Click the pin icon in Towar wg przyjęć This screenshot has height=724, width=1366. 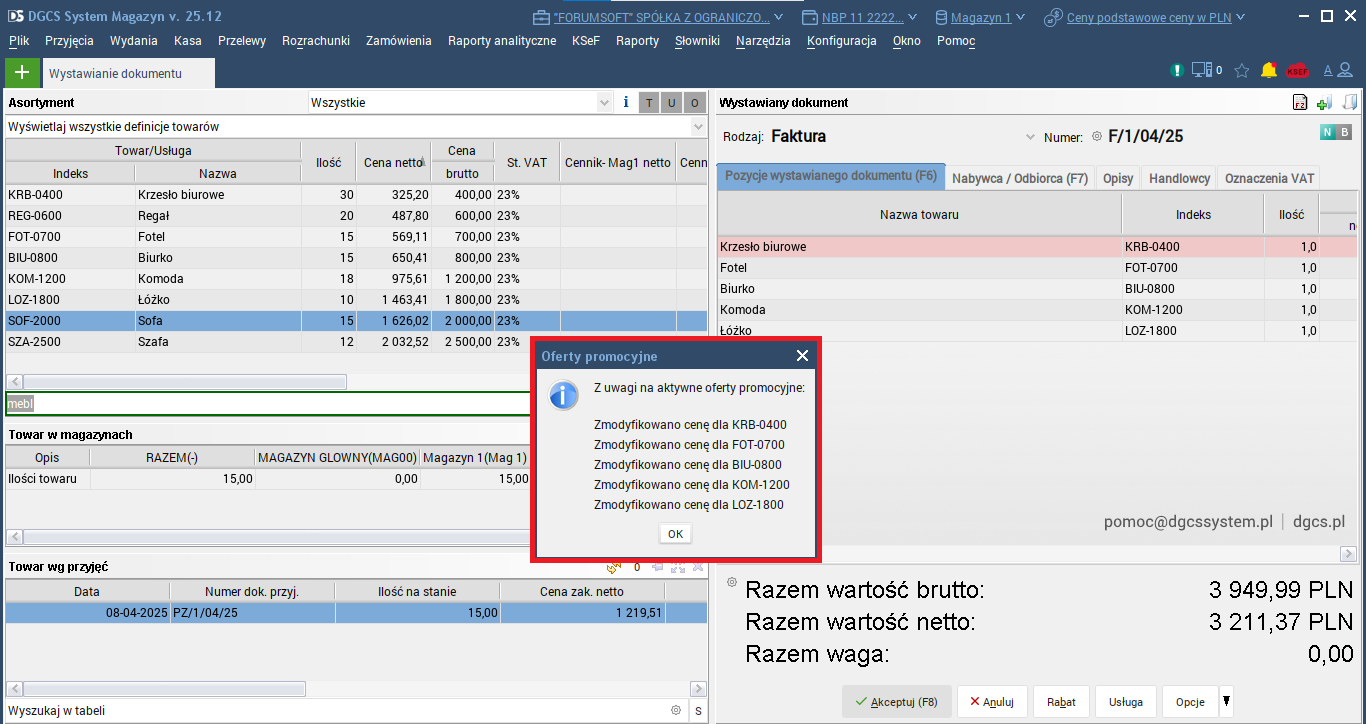(x=657, y=567)
